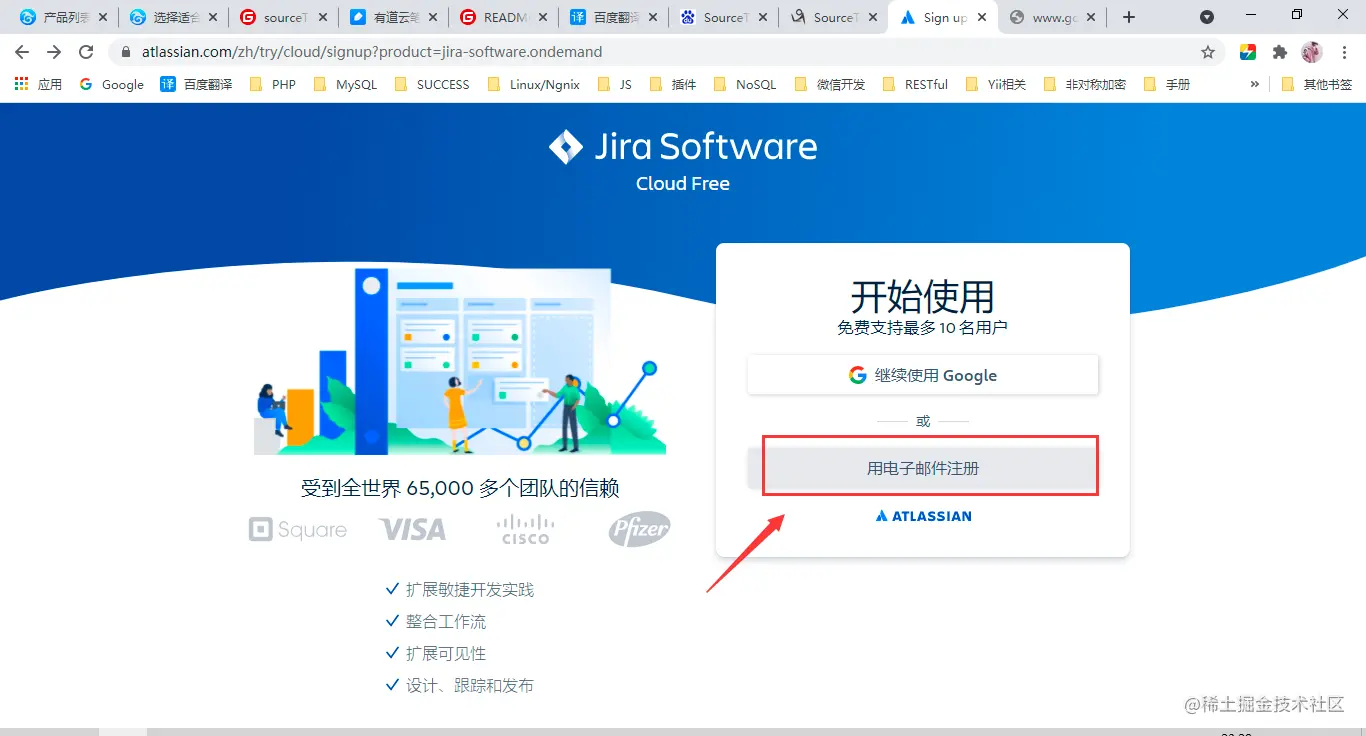The height and width of the screenshot is (736, 1366).
Task: Click the Cisco logo
Action: pyautogui.click(x=526, y=529)
